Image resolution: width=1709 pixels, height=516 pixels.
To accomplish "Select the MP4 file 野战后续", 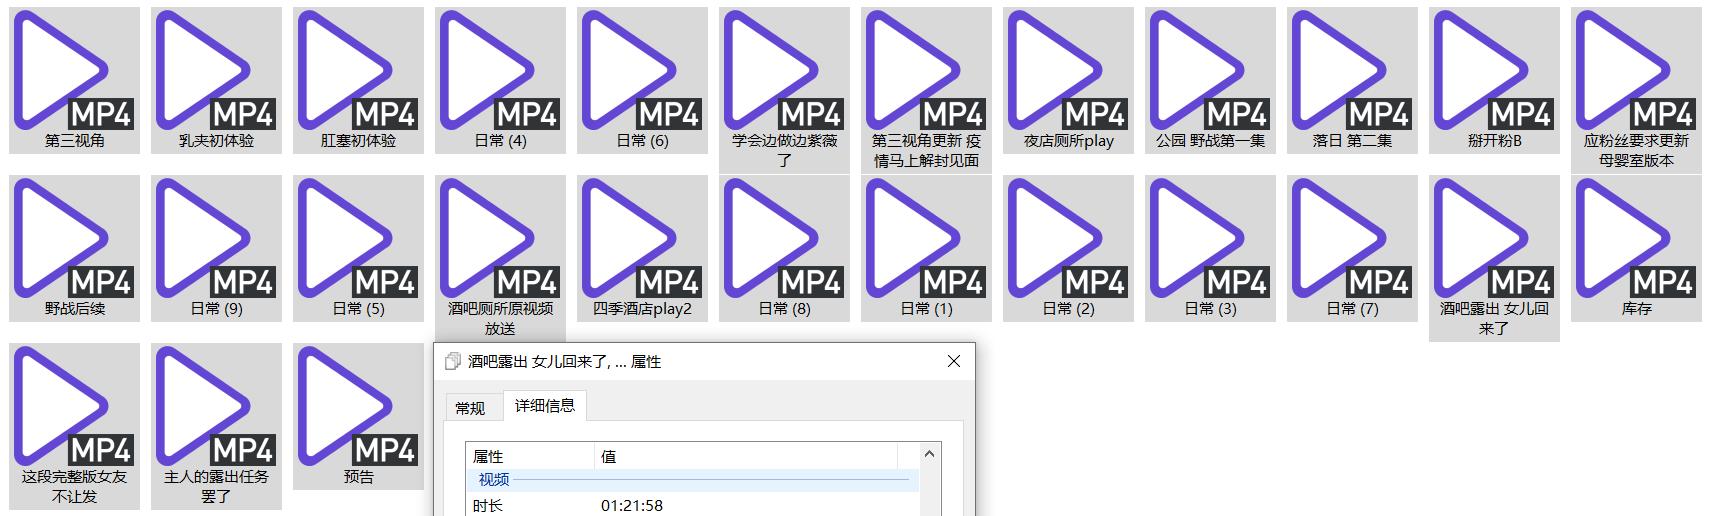I will point(75,248).
